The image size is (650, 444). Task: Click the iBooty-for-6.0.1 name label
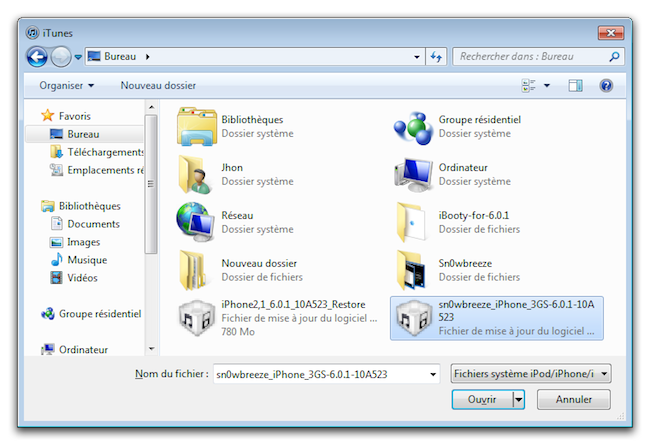pos(474,216)
